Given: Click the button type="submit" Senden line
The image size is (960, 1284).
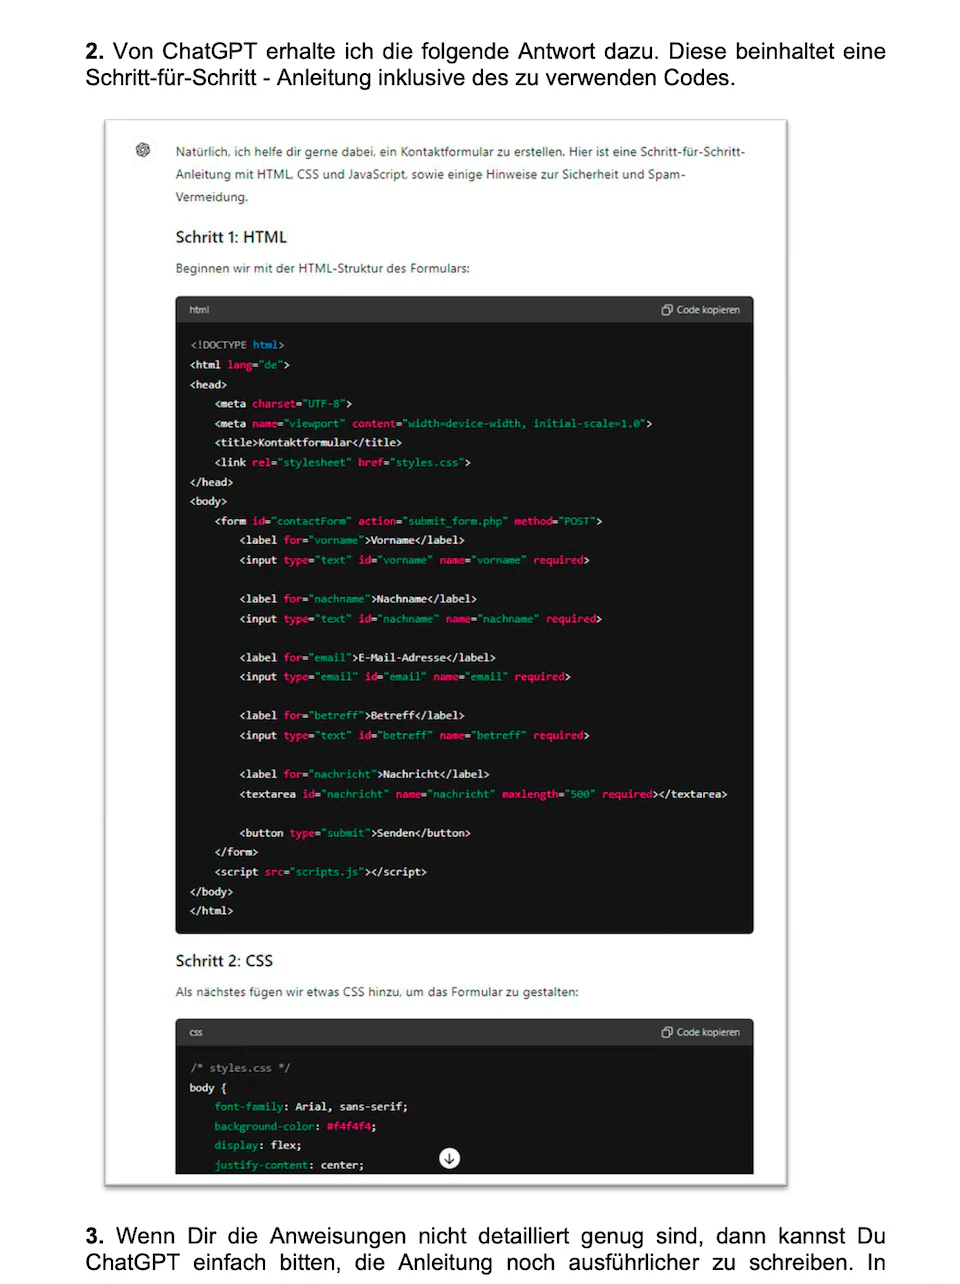Looking at the screenshot, I should [x=355, y=833].
